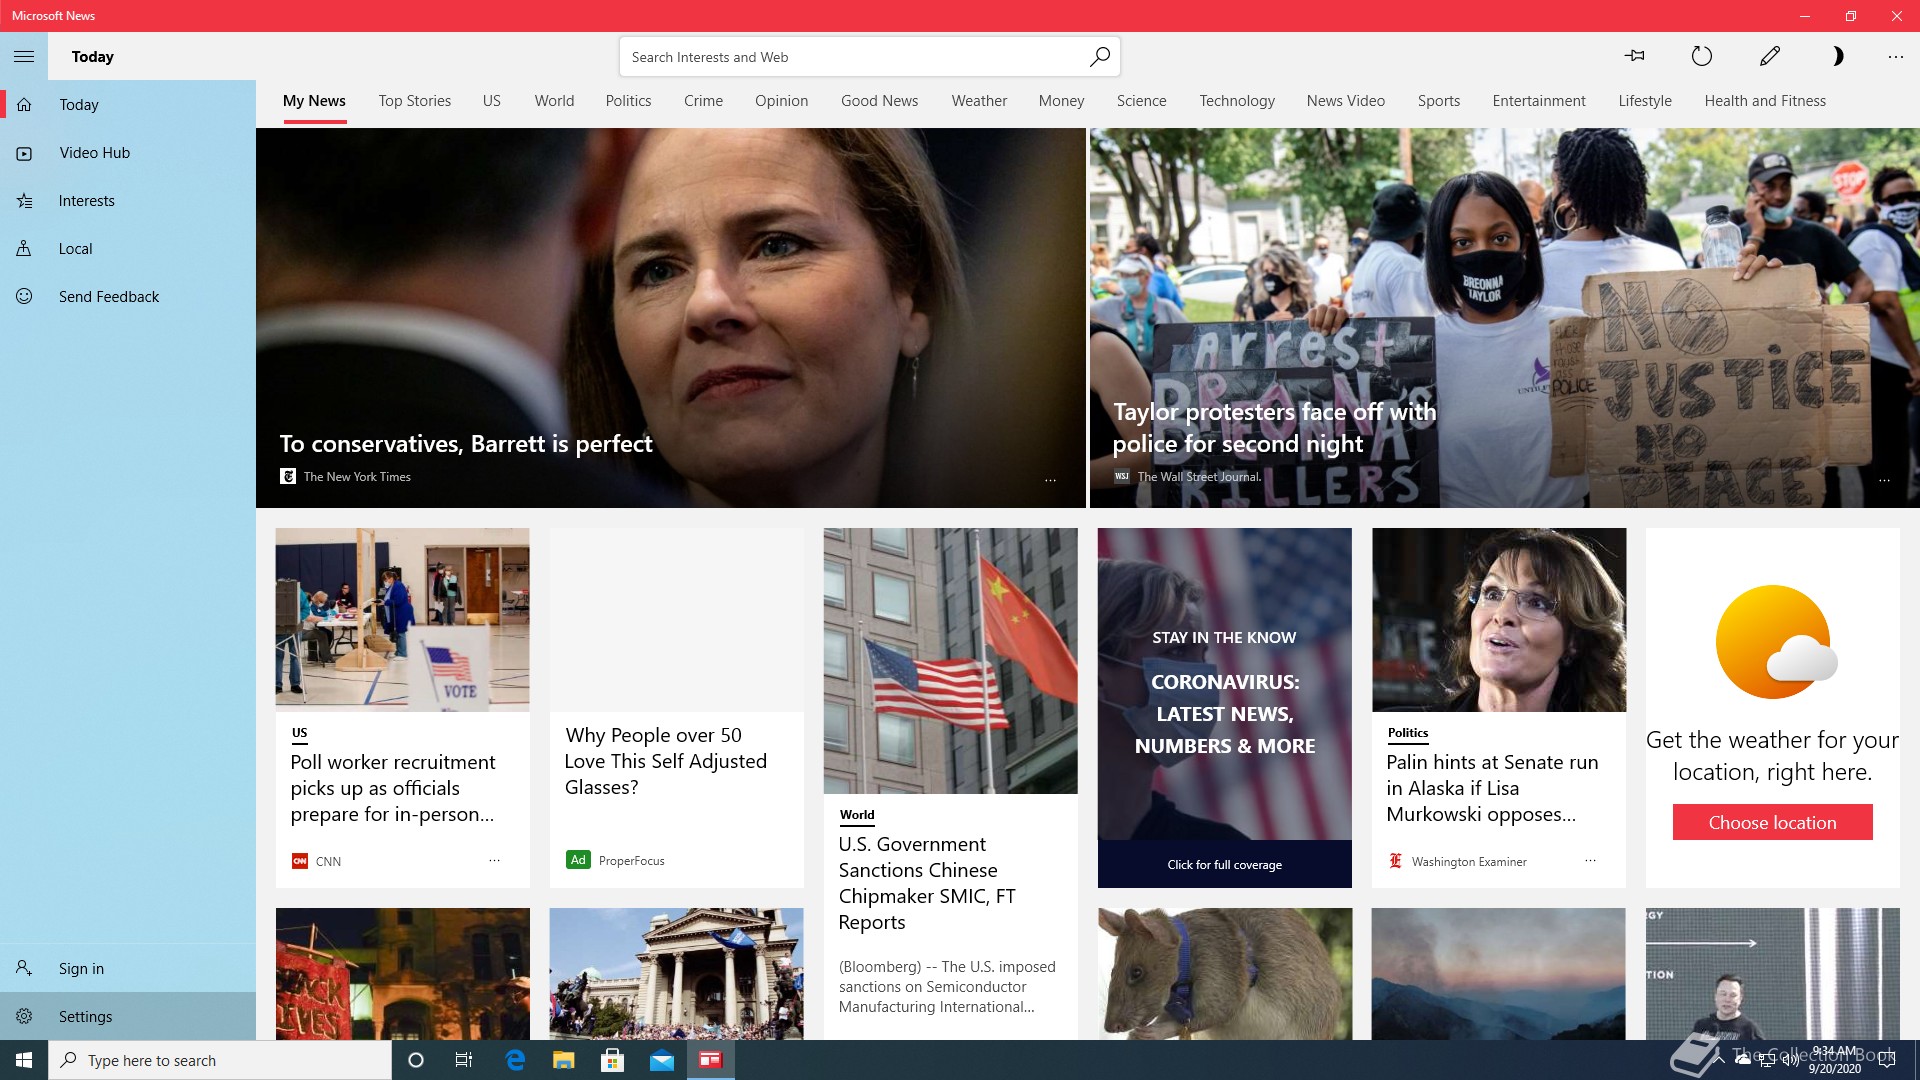Open File Explorer from taskbar
The height and width of the screenshot is (1080, 1920).
pyautogui.click(x=564, y=1060)
